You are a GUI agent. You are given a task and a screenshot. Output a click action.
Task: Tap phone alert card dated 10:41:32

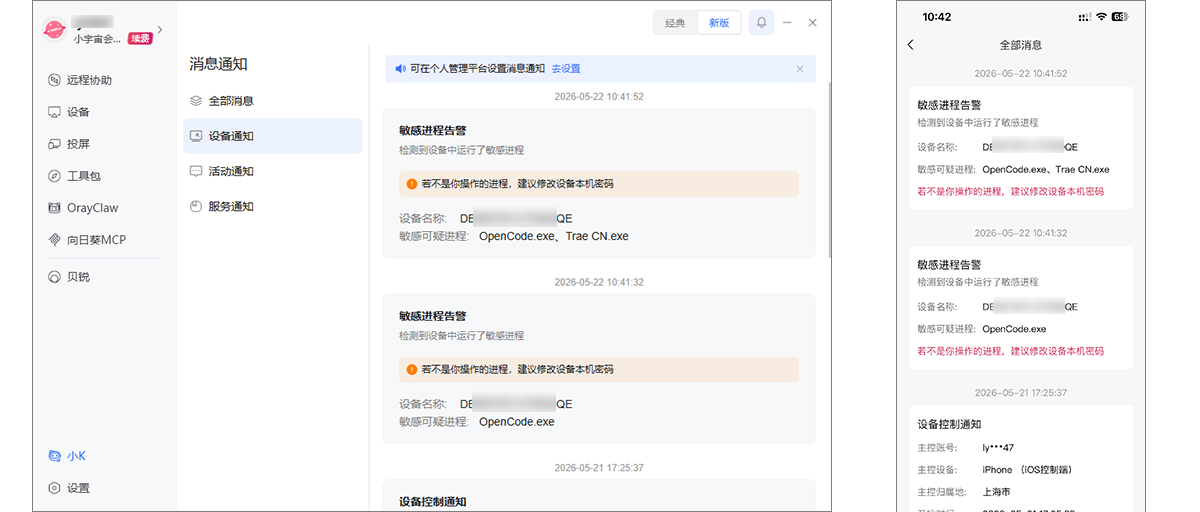pyautogui.click(x=1021, y=307)
